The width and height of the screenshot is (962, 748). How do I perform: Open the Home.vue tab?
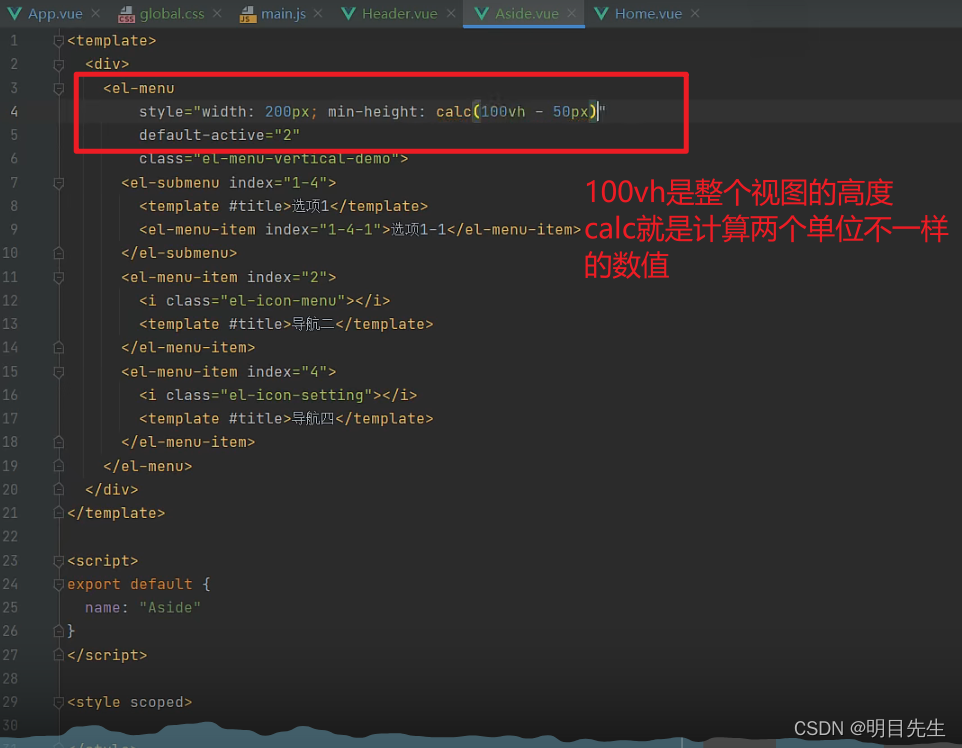[648, 13]
